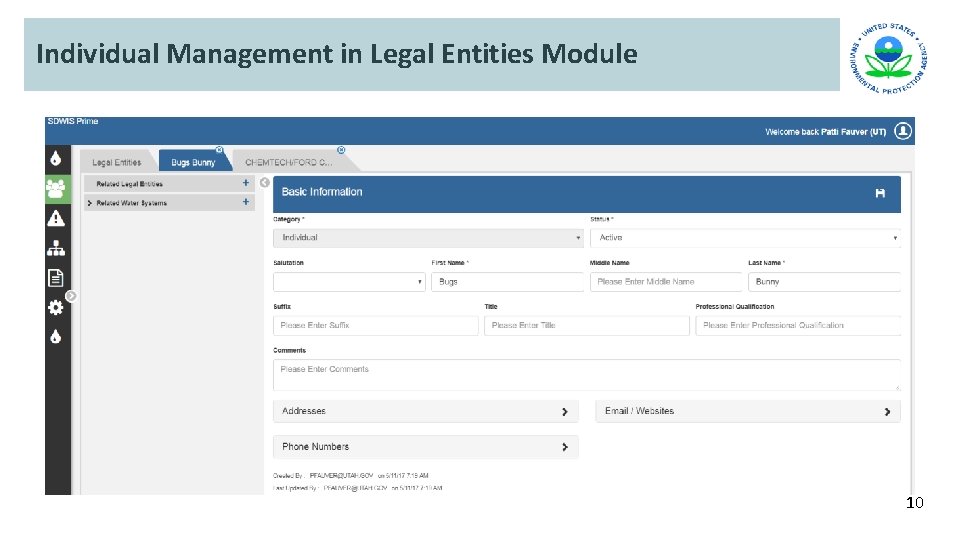Collapse the left panel using circle arrow
Image resolution: width=960 pixels, height=540 pixels.
[264, 182]
